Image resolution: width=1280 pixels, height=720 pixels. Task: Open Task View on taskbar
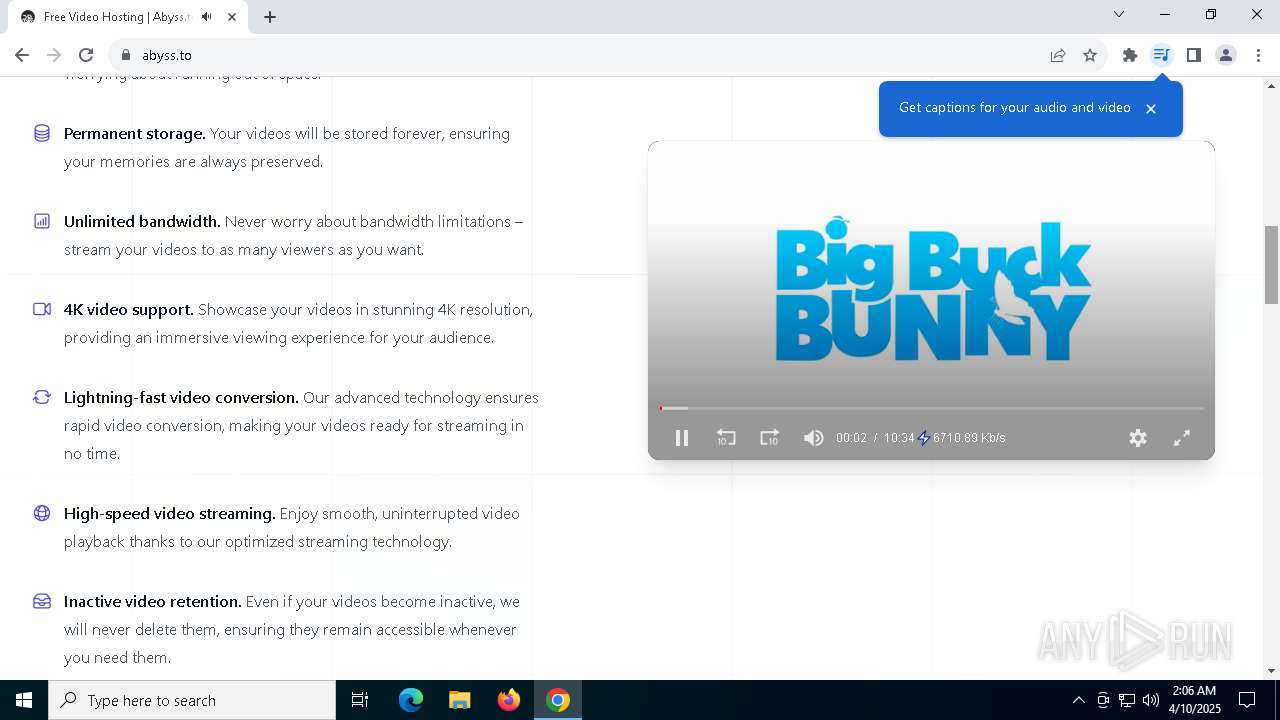point(360,700)
